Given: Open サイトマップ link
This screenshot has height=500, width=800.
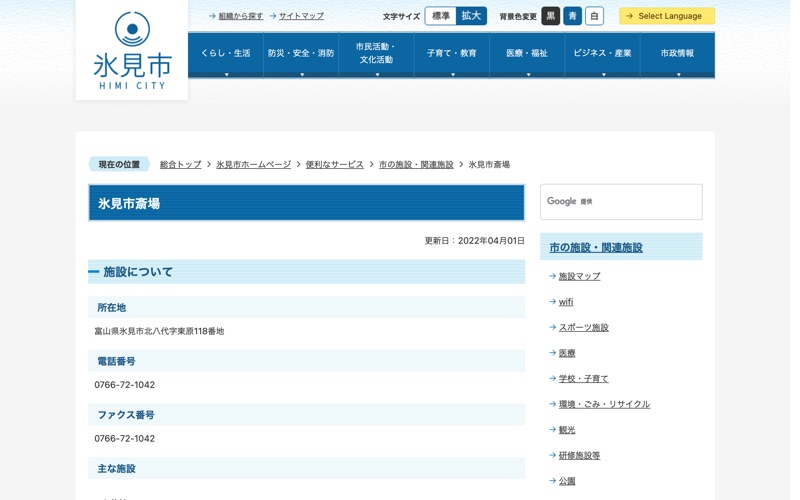Looking at the screenshot, I should tap(301, 16).
